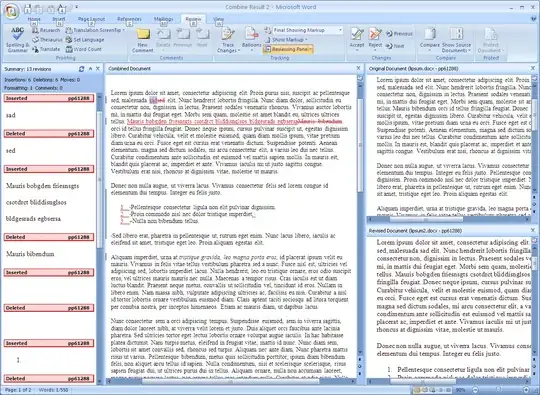Run Spelling & Grammar check
This screenshot has height=395, width=540.
point(17,40)
